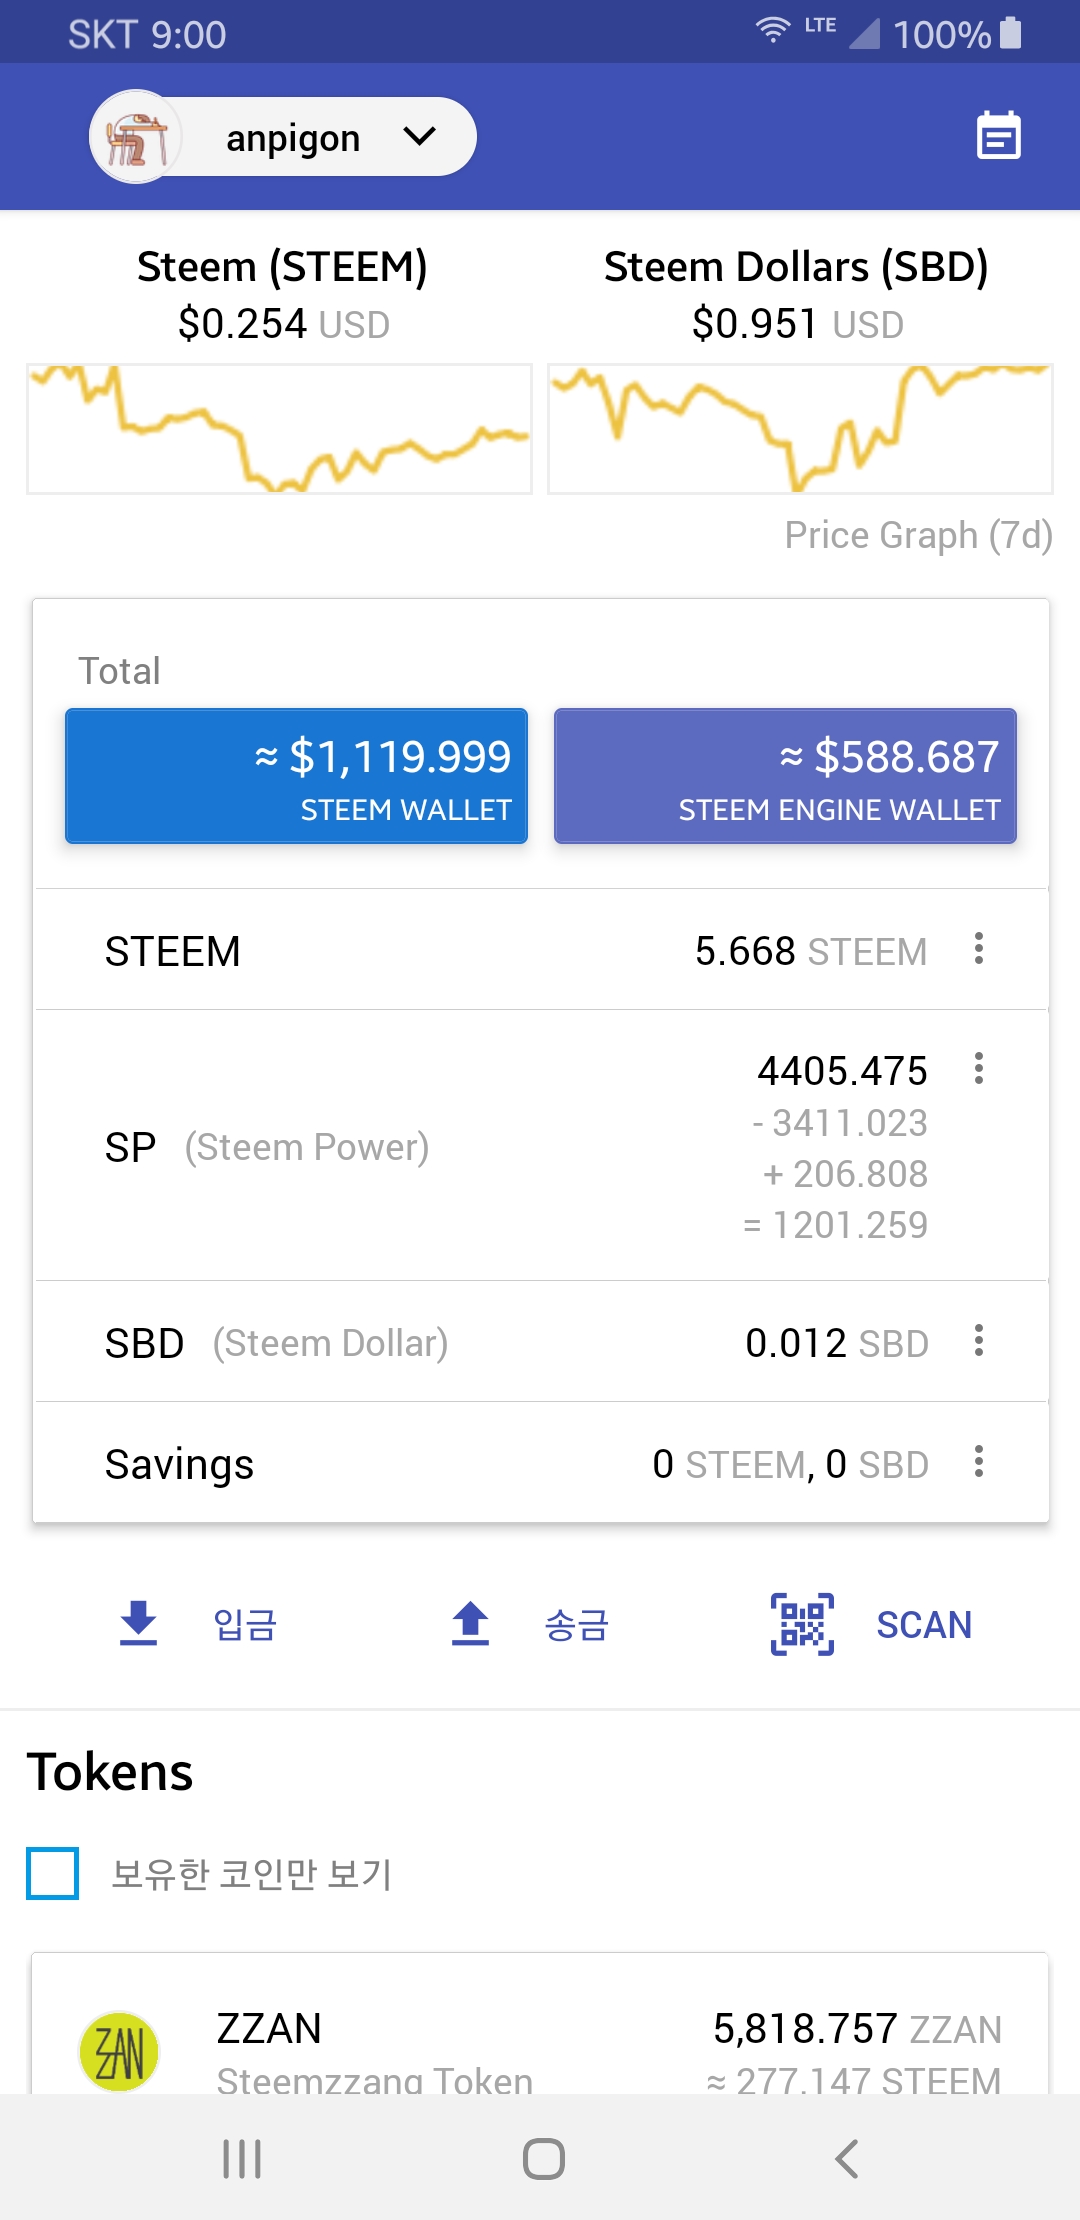Open the recent apps navigation button
This screenshot has height=2220, width=1080.
[x=242, y=2159]
